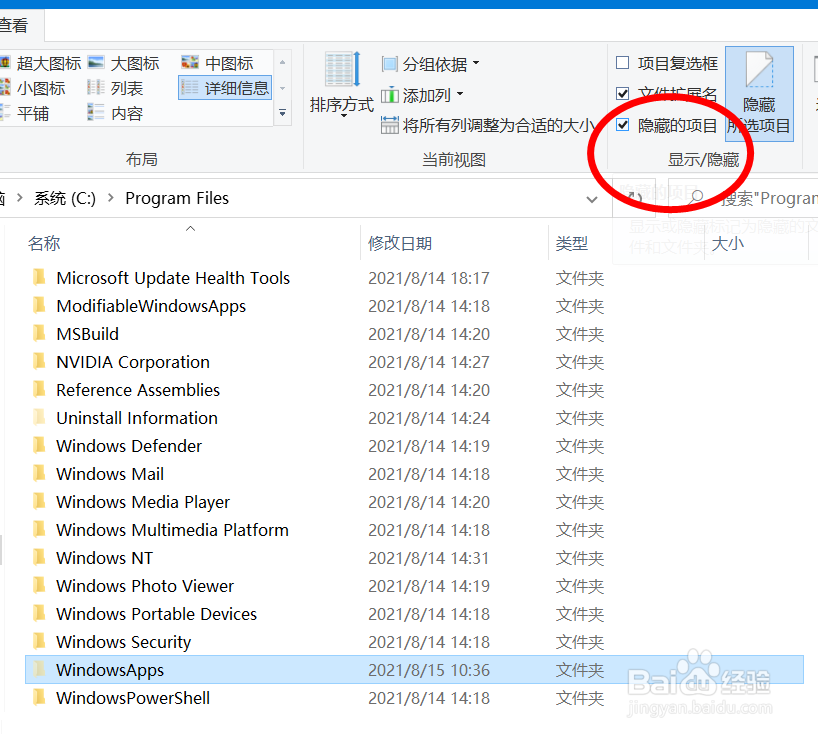Click the Uninstall Information folder icon

click(39, 417)
